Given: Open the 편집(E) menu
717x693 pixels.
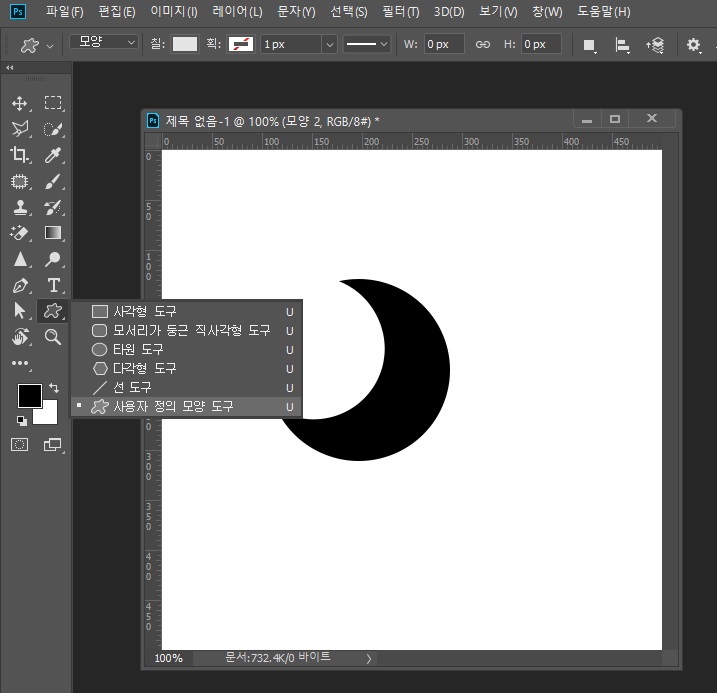Looking at the screenshot, I should pos(117,11).
